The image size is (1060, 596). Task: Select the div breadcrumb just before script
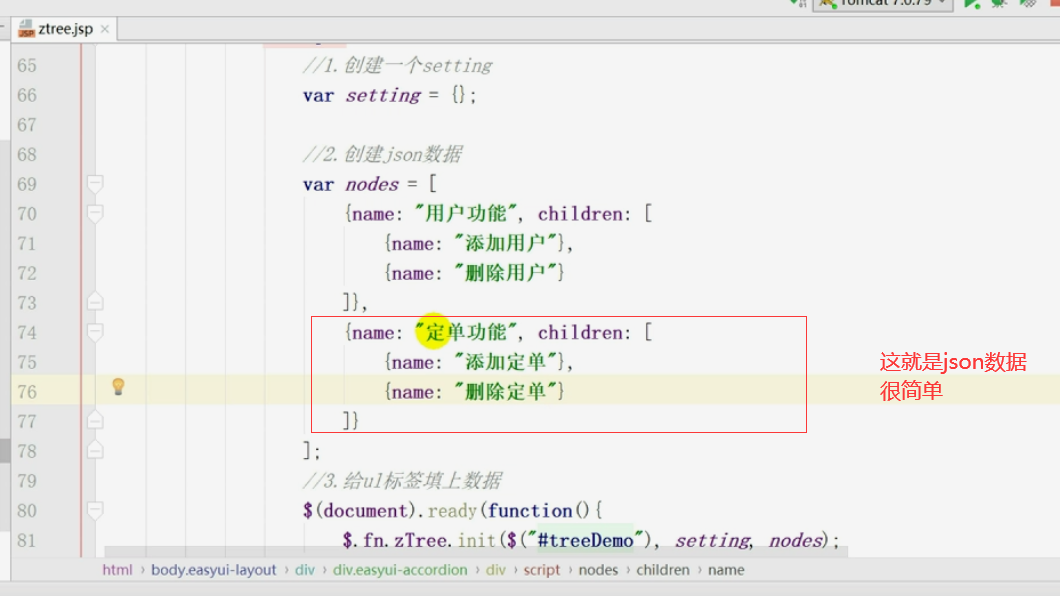[496, 570]
